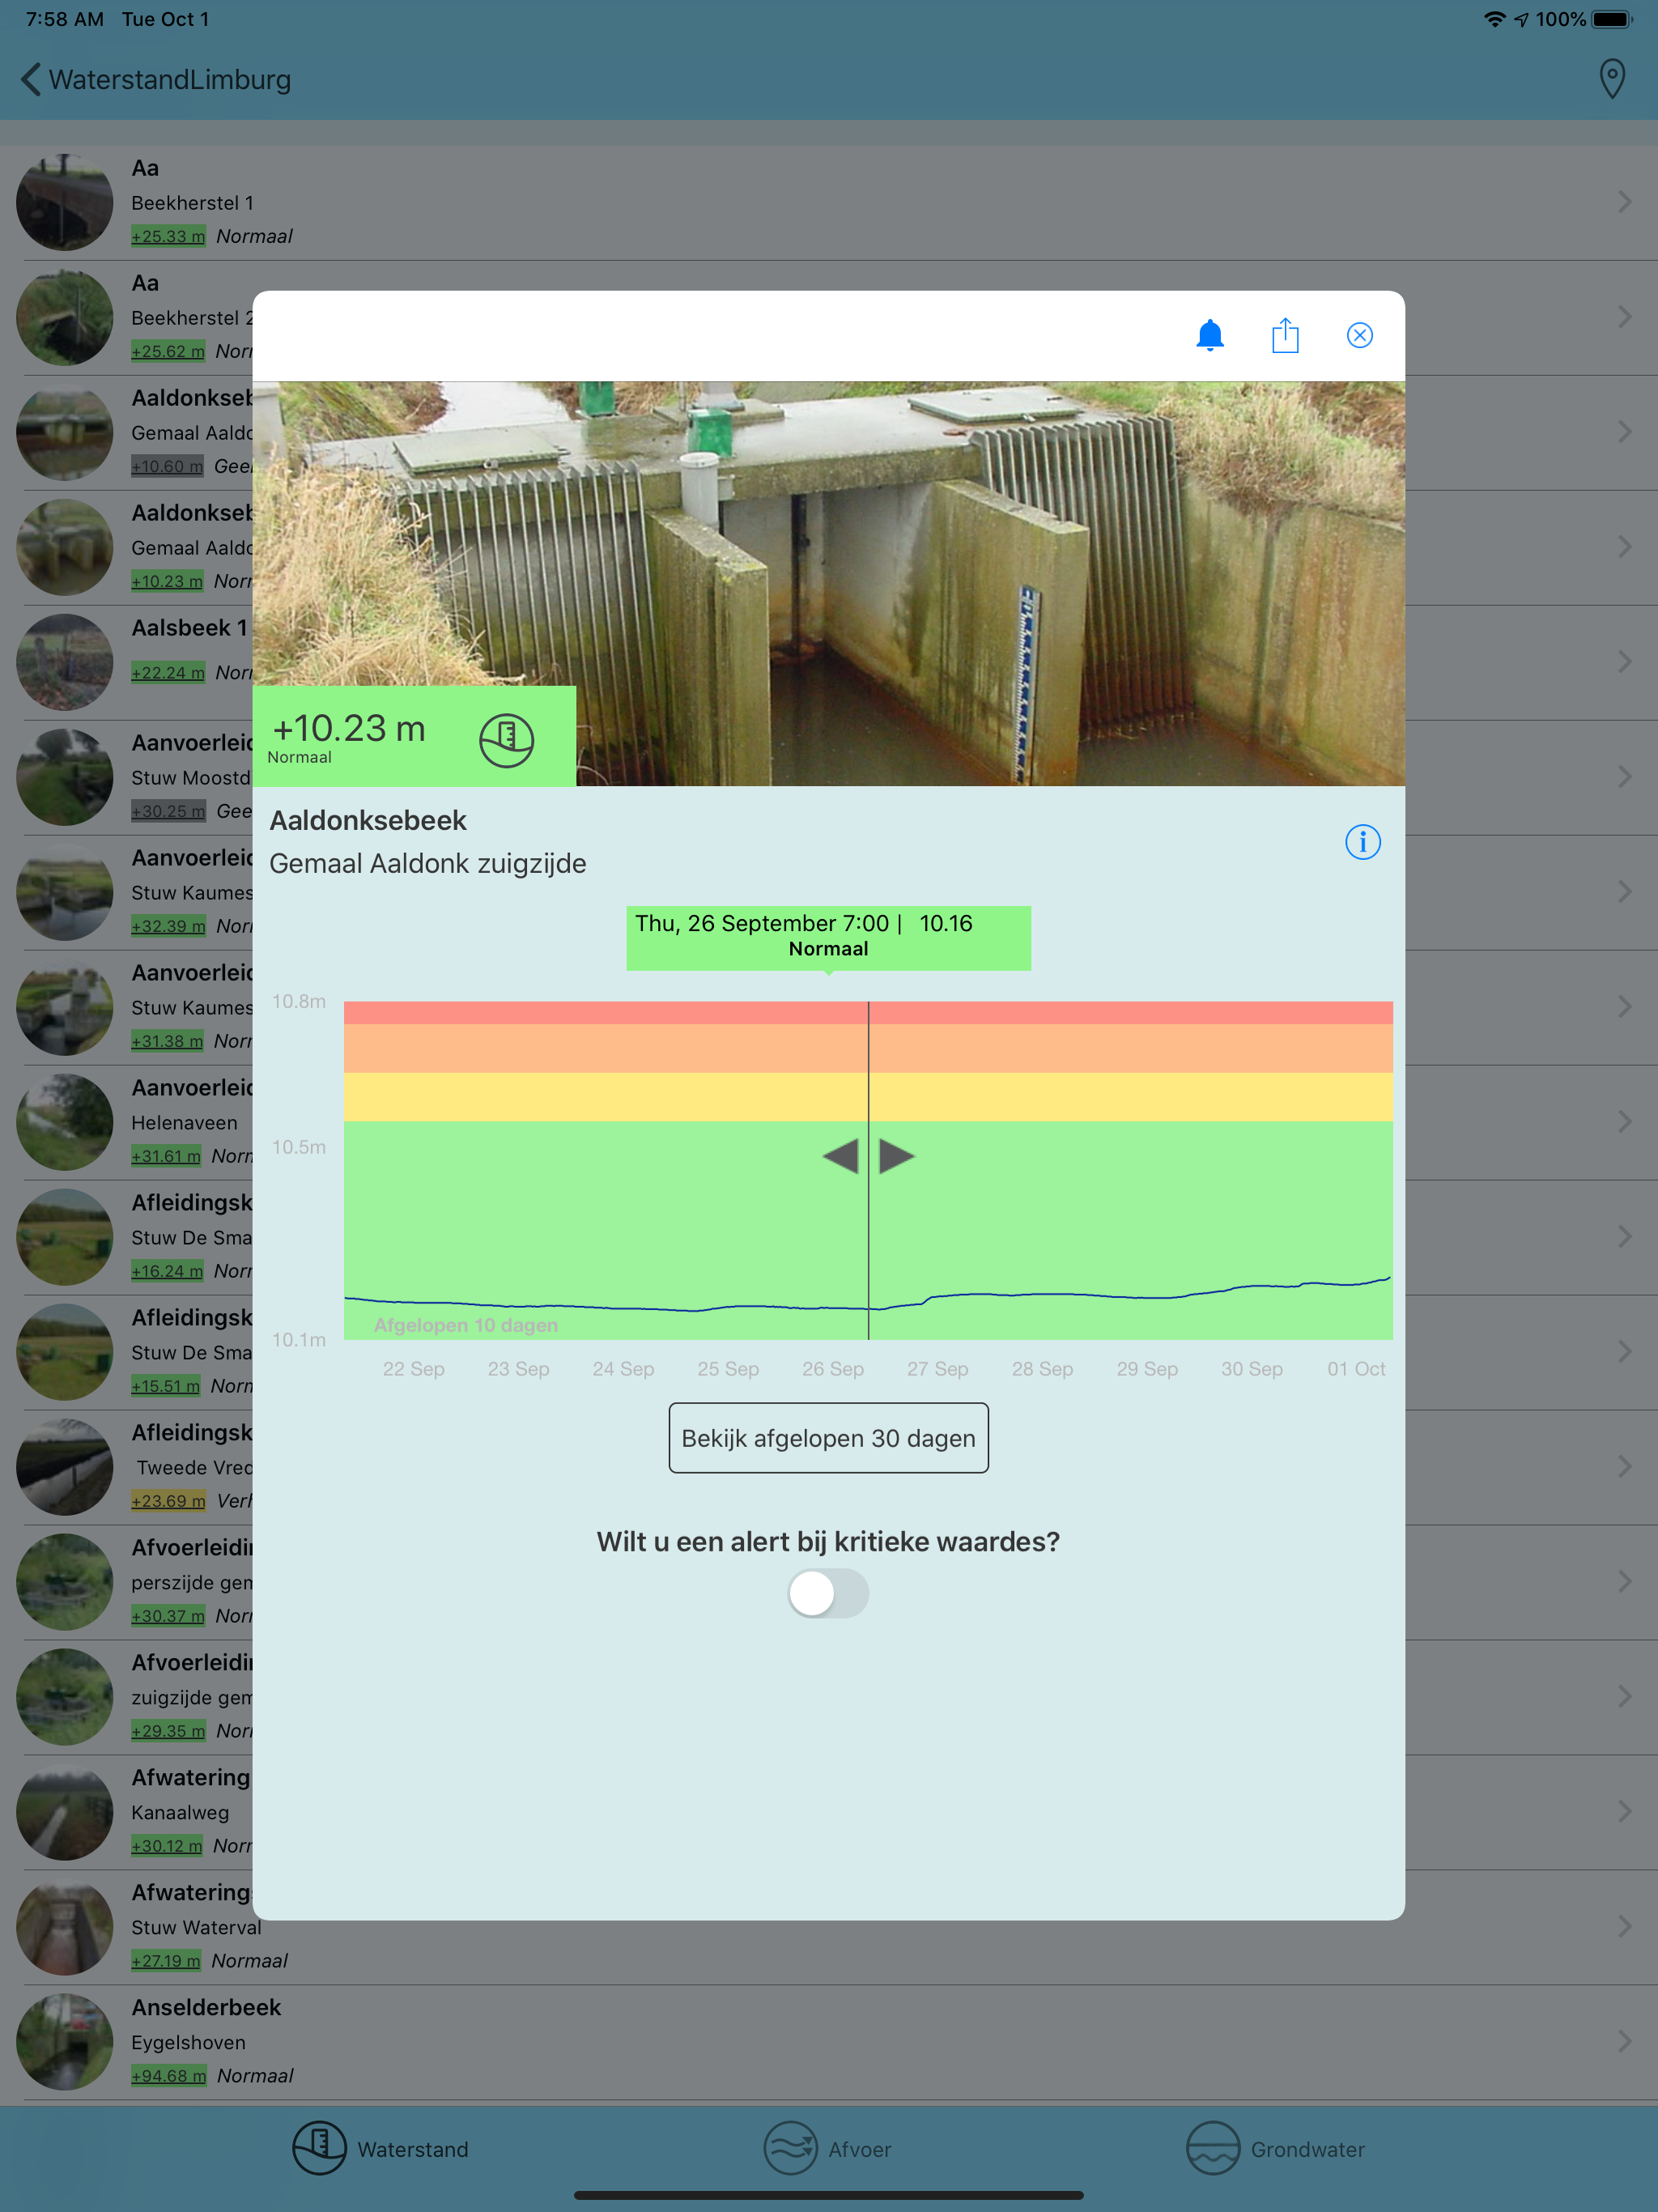Open the map location pin icon
Viewport: 1658px width, 2212px height.
(1612, 79)
